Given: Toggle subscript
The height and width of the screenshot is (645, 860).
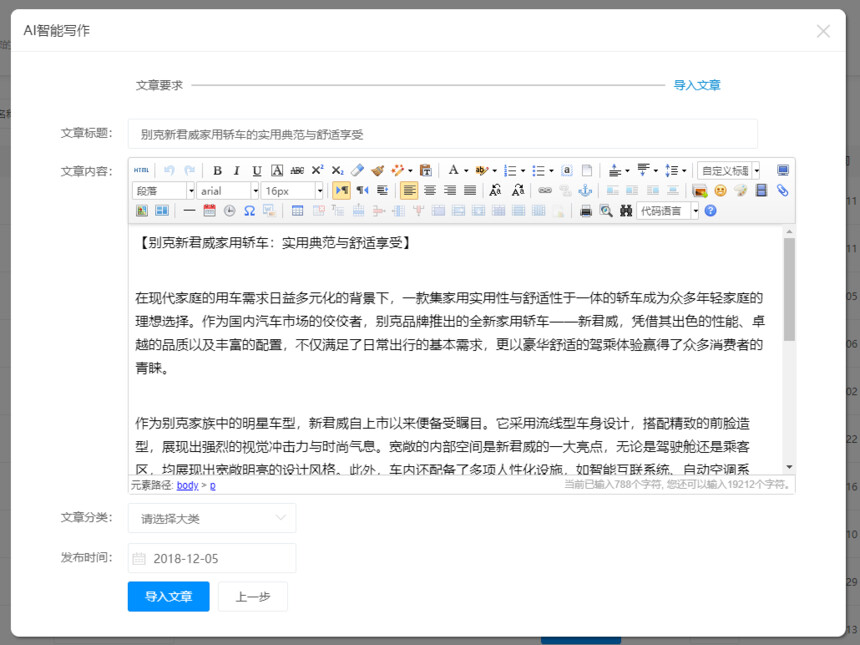Looking at the screenshot, I should coord(337,170).
